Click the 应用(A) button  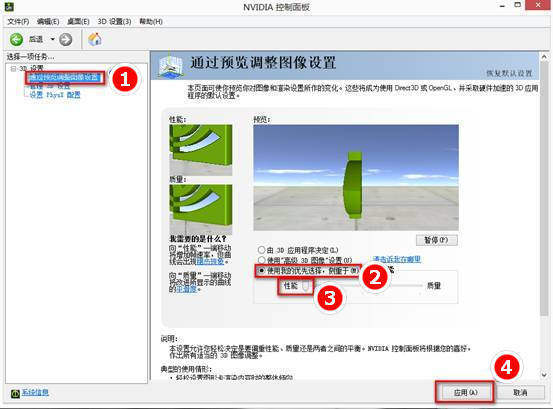tap(465, 392)
